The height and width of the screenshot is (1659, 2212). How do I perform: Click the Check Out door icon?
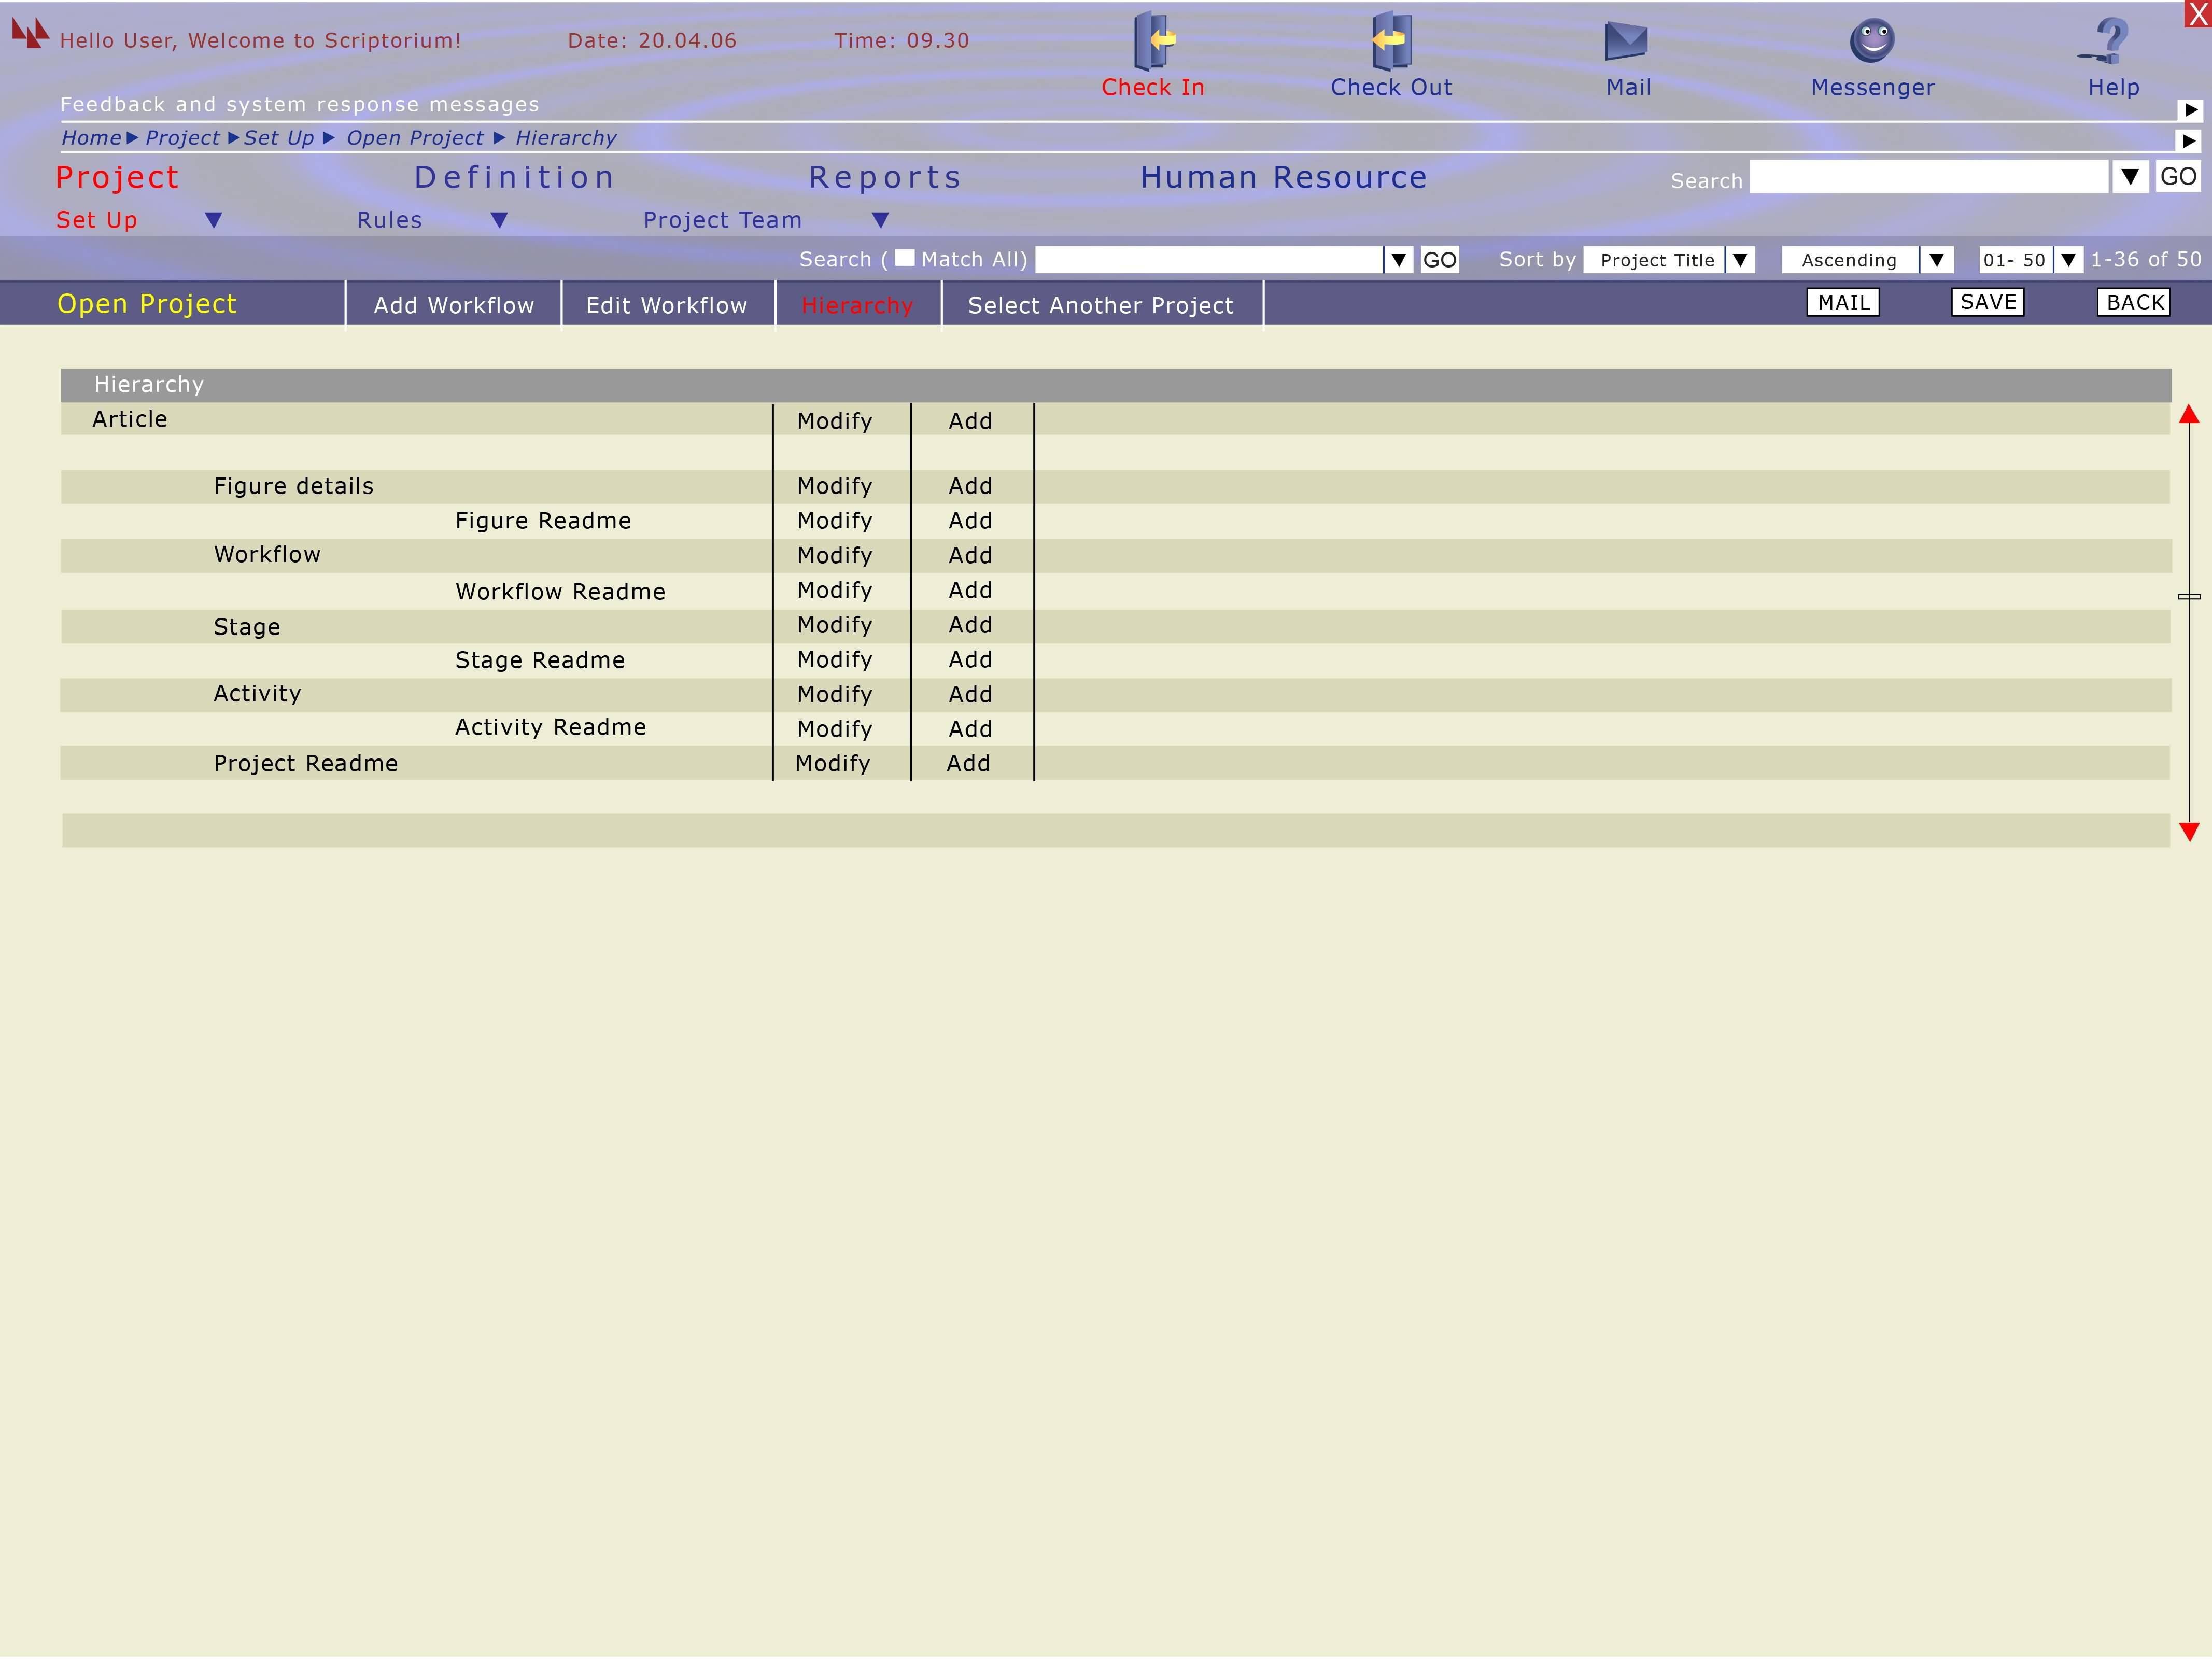[1391, 40]
